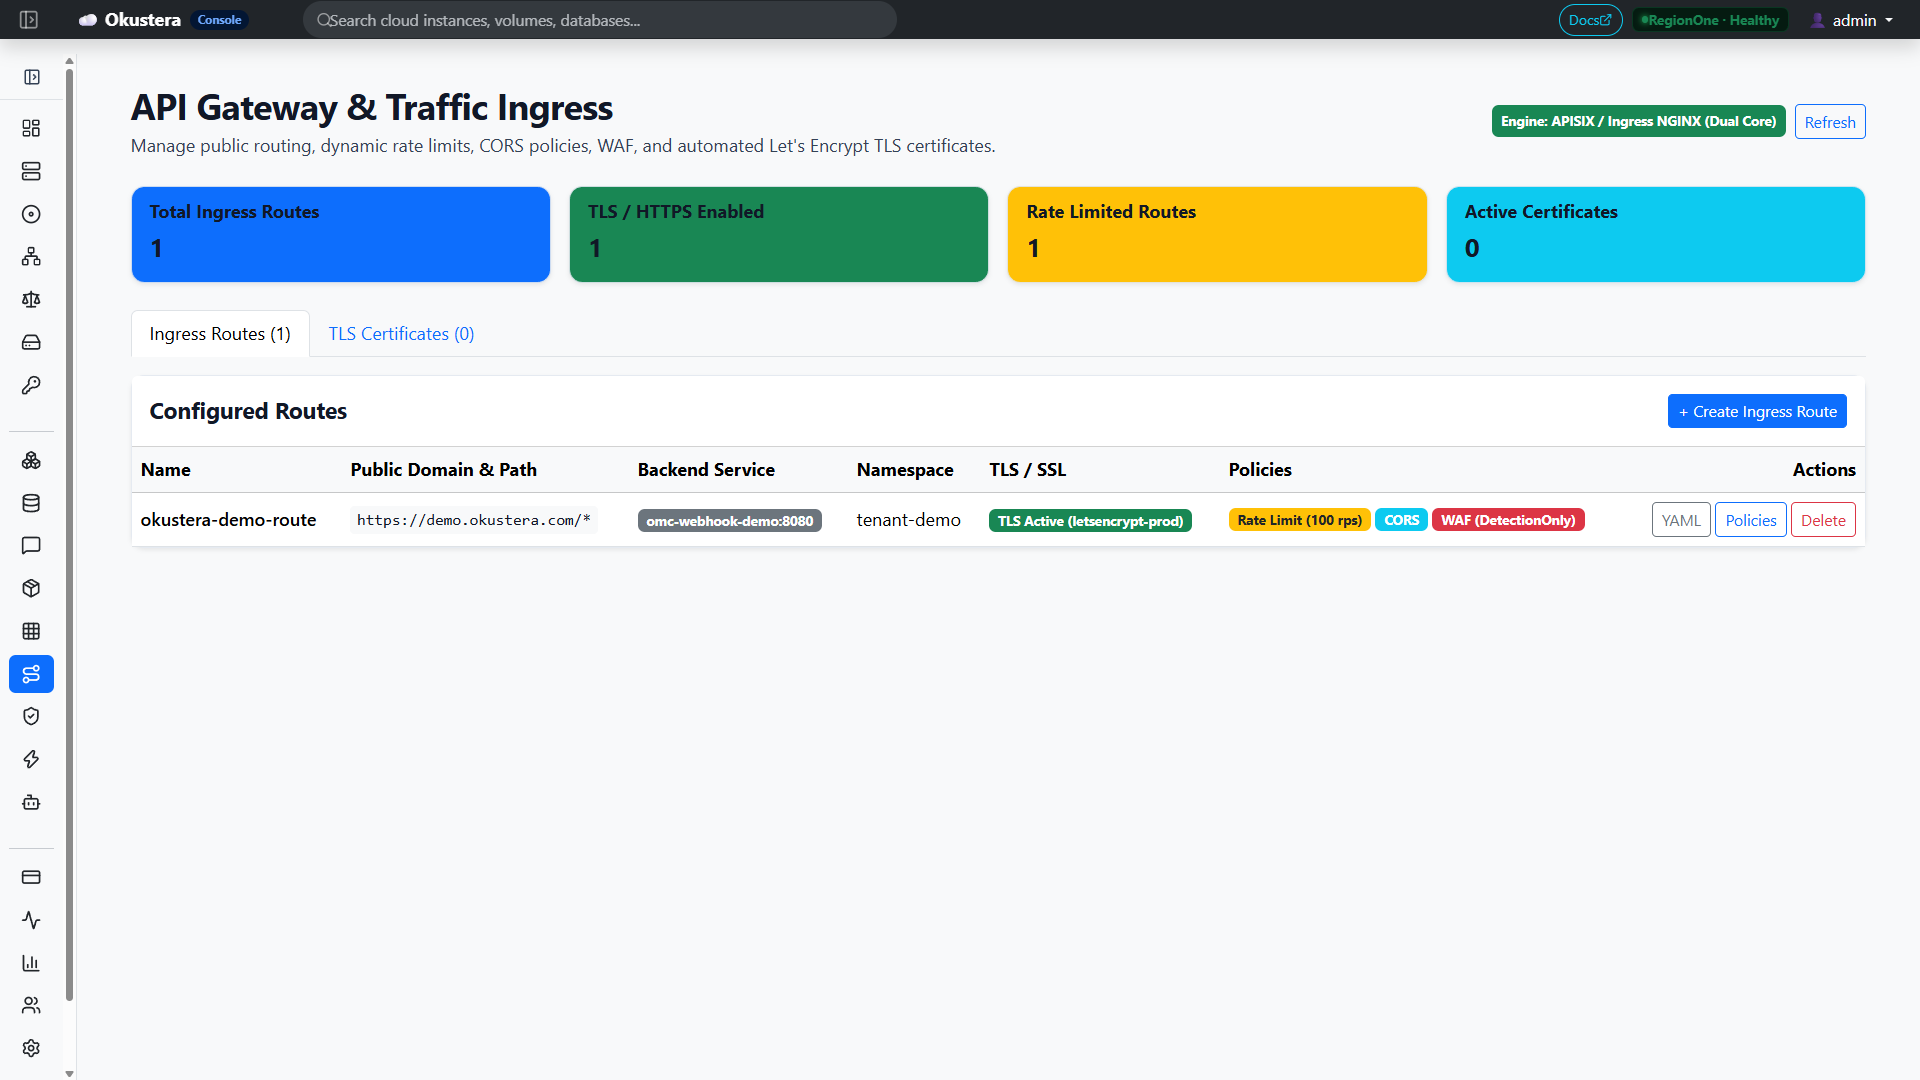Image resolution: width=1920 pixels, height=1080 pixels.
Task: Click the Rate Limit (100 rps) badge
Action: (x=1299, y=520)
